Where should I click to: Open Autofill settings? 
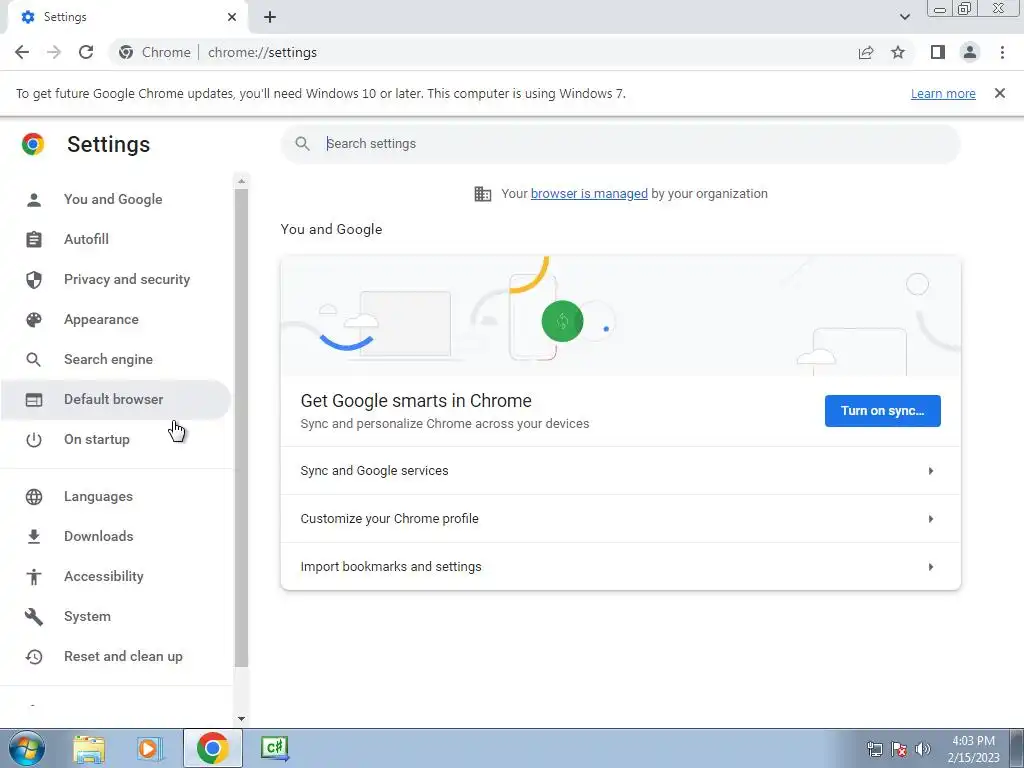116,239
